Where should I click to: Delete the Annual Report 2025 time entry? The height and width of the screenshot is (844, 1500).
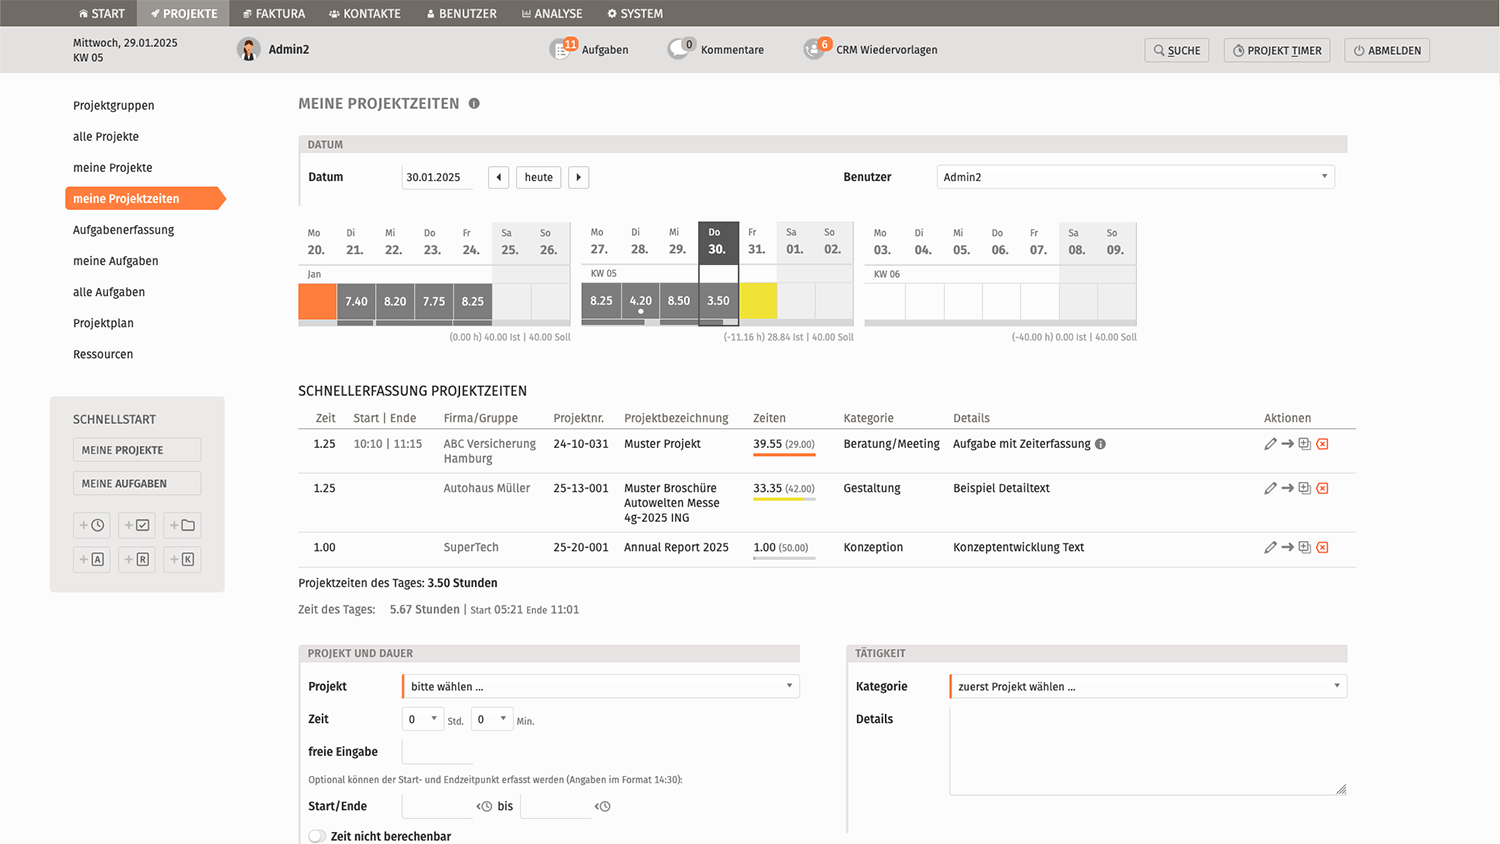pyautogui.click(x=1322, y=548)
